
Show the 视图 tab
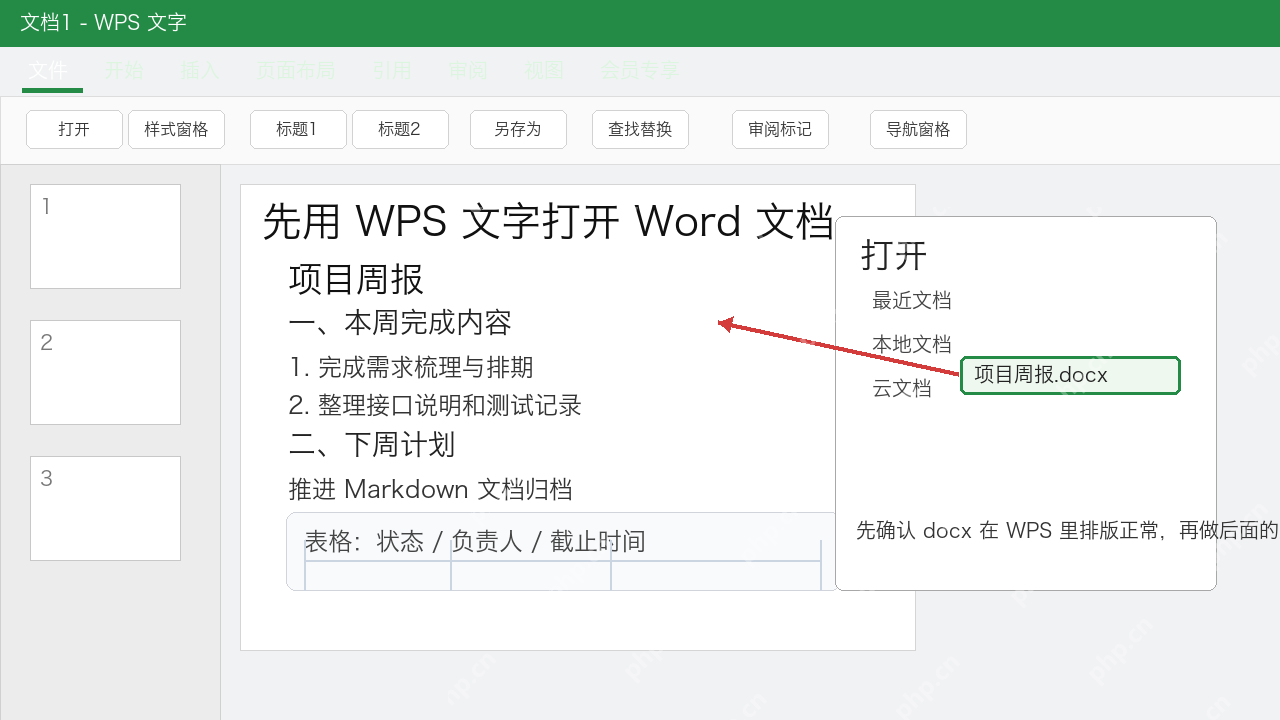[544, 70]
